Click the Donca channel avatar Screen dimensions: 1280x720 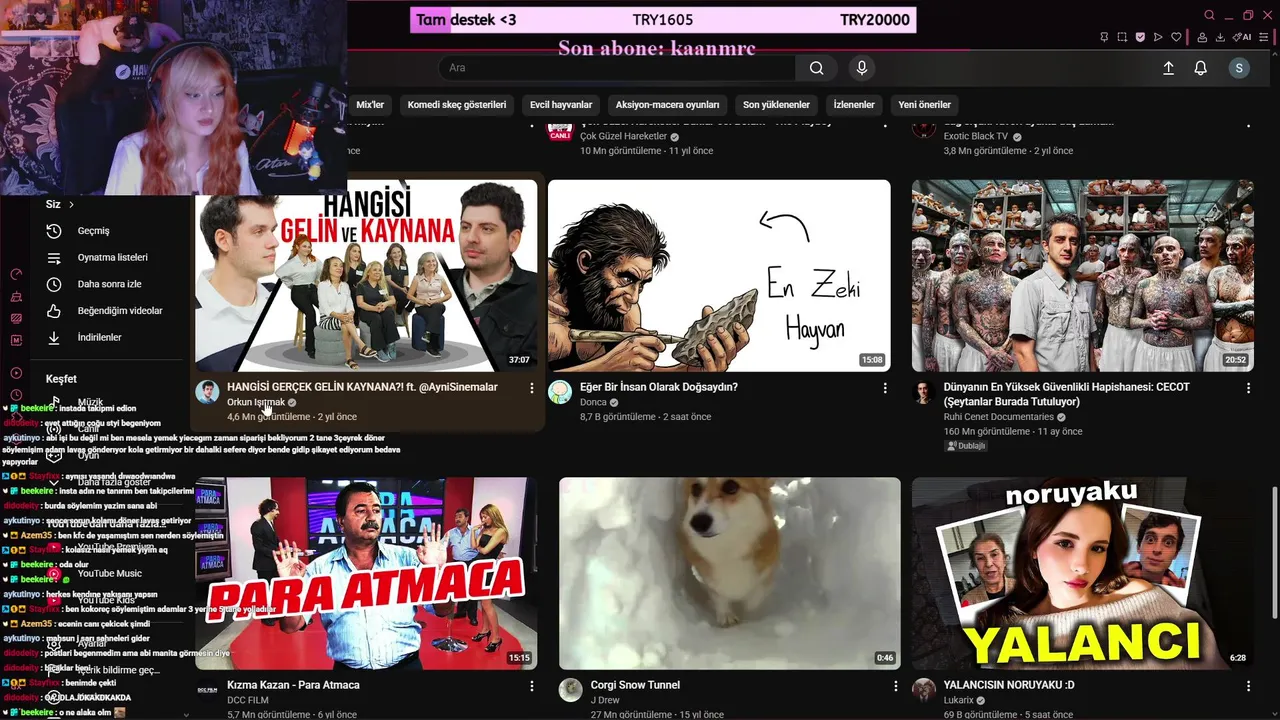[x=560, y=392]
